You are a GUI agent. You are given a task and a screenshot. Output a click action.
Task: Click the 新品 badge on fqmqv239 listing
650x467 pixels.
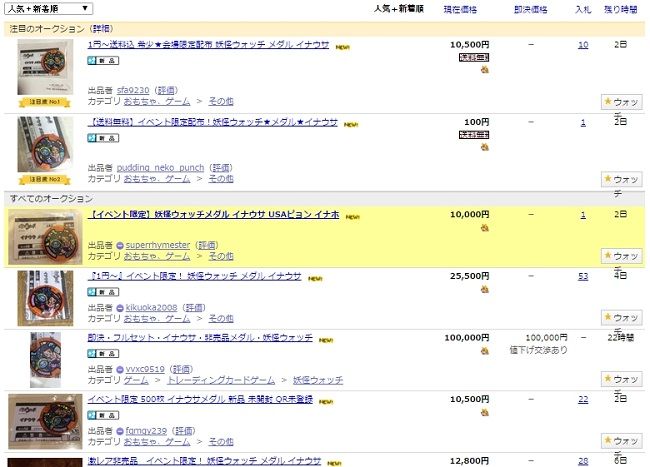tap(103, 415)
